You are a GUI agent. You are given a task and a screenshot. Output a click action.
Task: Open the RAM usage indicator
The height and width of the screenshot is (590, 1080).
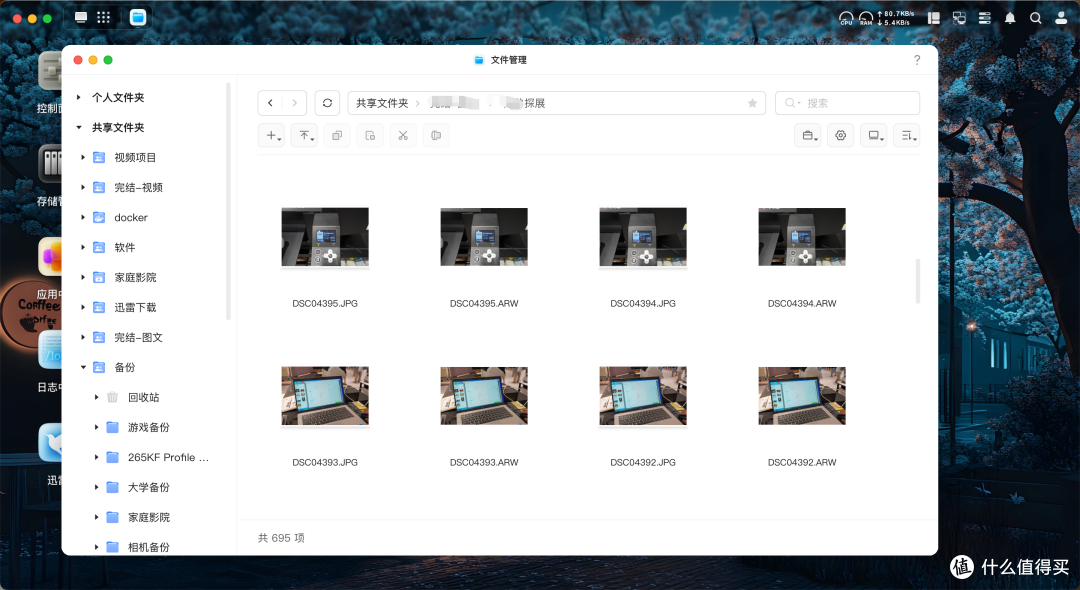[866, 19]
